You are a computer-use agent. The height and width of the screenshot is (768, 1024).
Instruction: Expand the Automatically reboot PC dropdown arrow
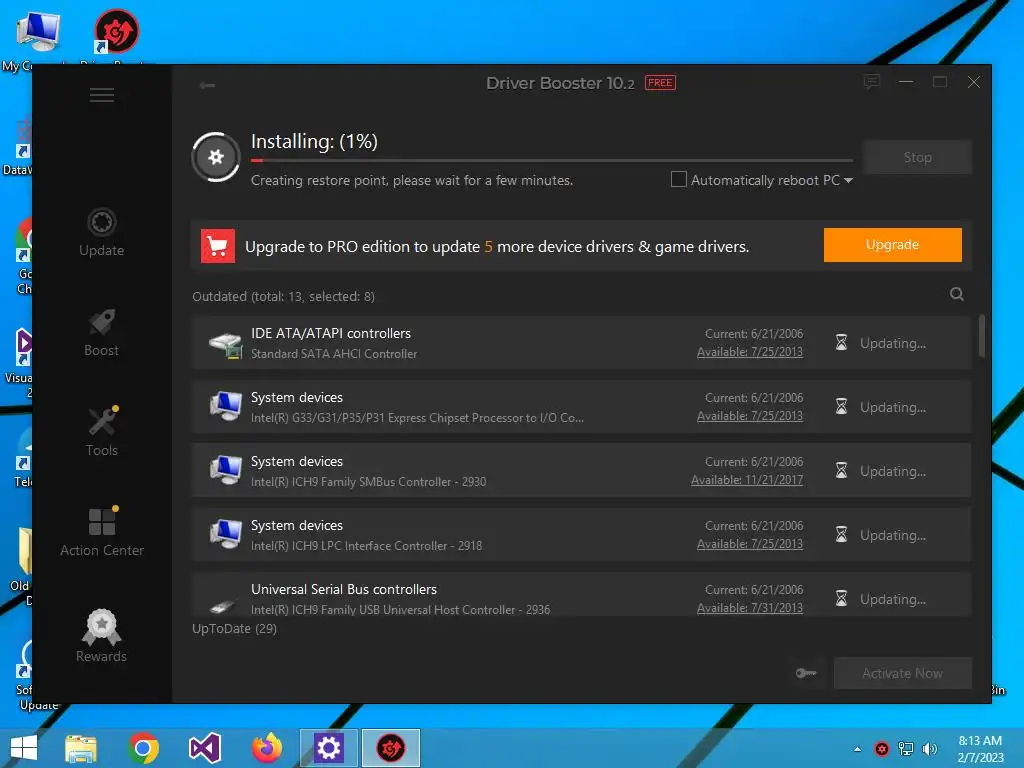tap(848, 180)
